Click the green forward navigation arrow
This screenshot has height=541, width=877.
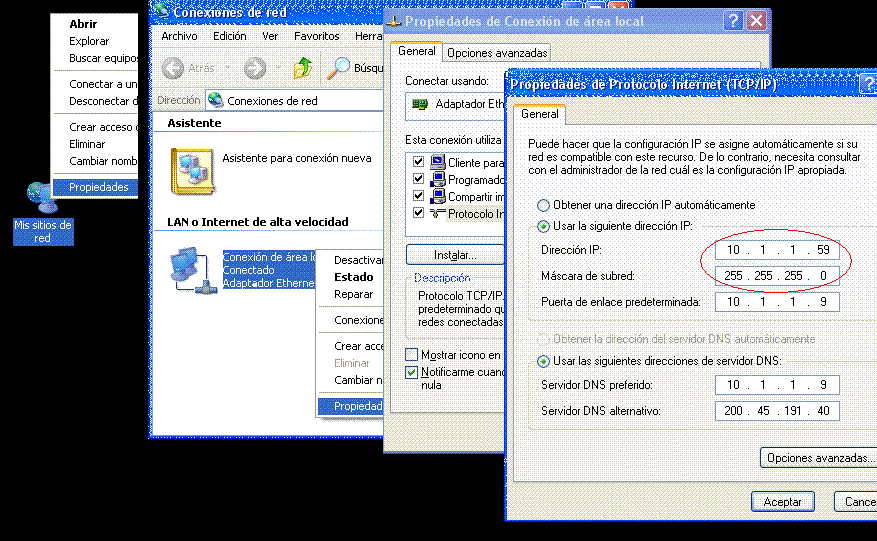click(x=254, y=68)
